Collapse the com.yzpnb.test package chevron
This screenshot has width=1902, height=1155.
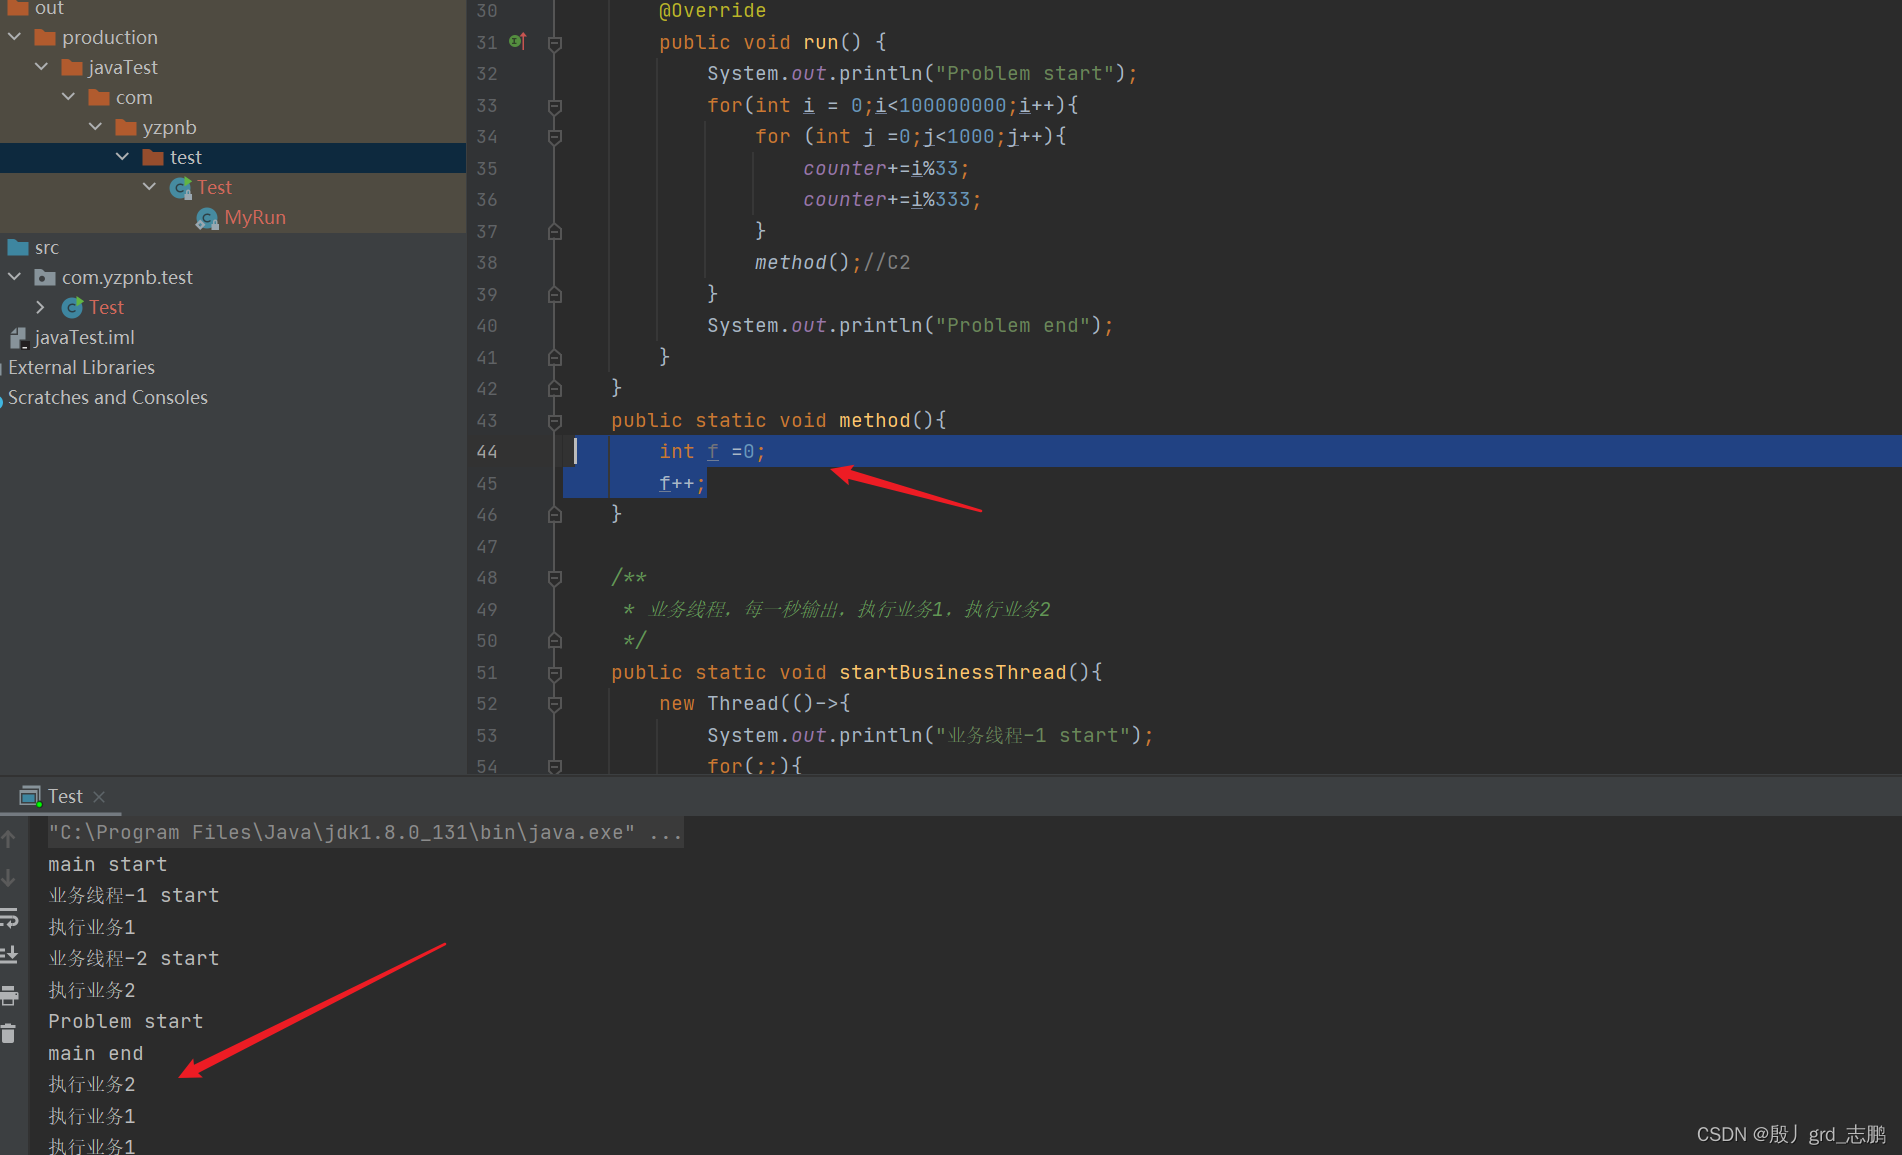15,277
